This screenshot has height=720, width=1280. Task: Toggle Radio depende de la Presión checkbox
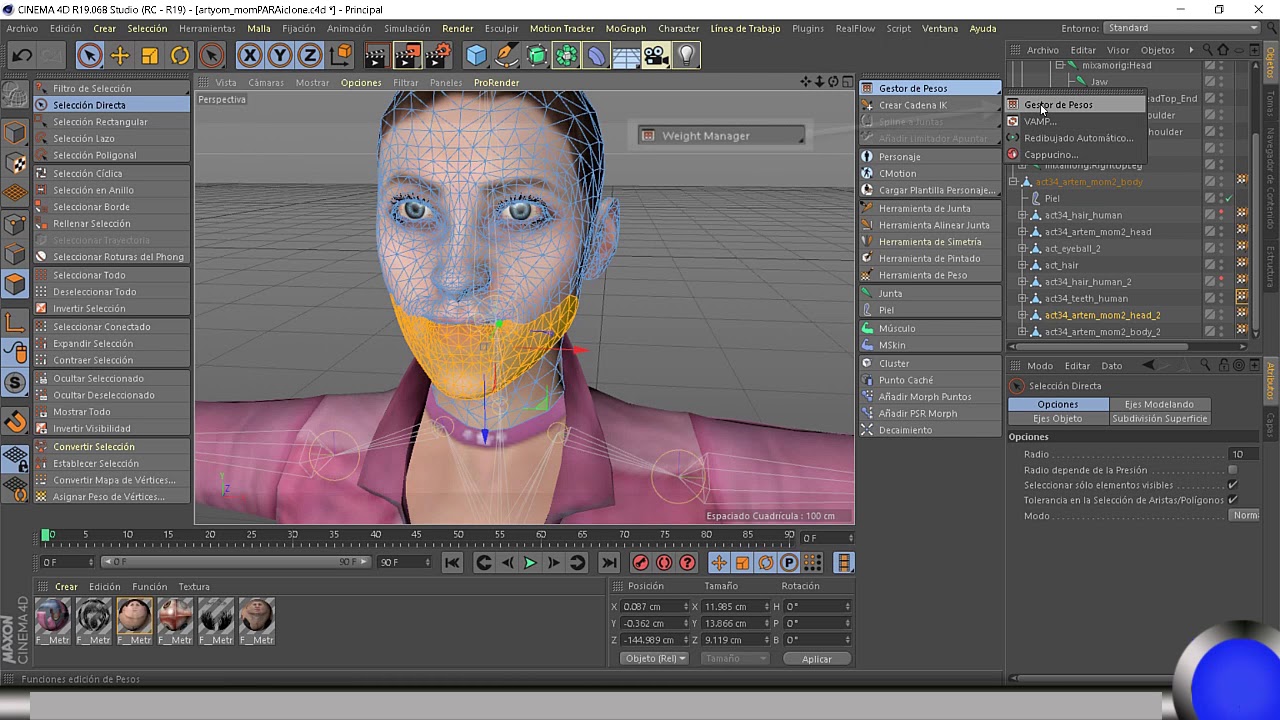[1232, 470]
